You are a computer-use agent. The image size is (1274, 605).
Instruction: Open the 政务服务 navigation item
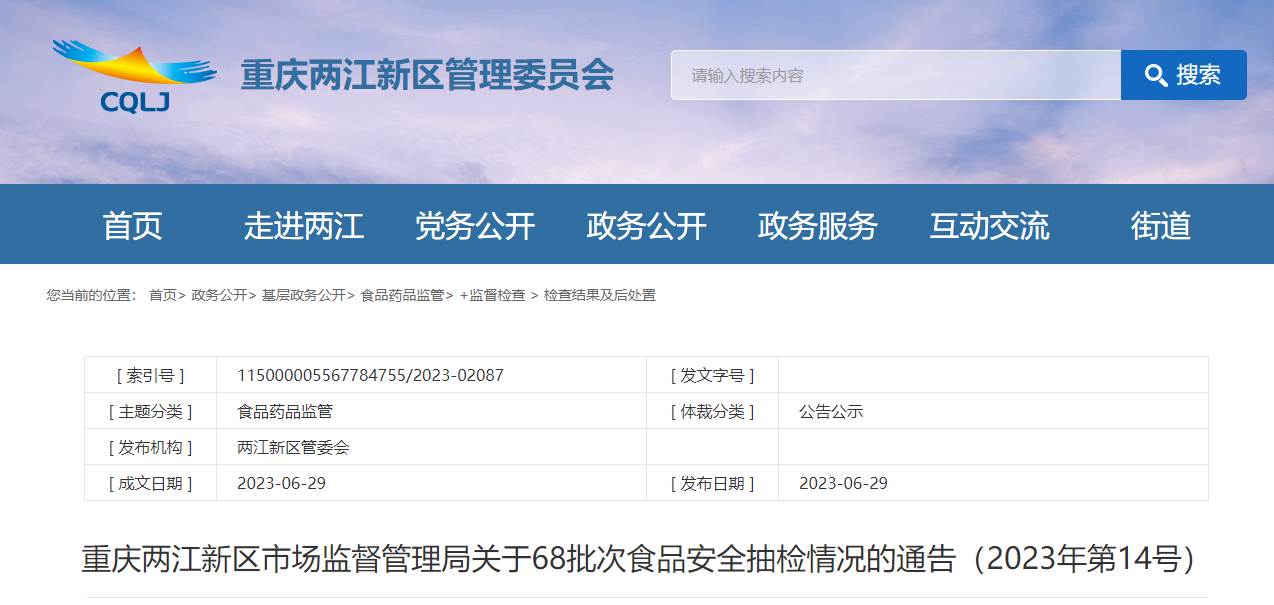[x=817, y=226]
